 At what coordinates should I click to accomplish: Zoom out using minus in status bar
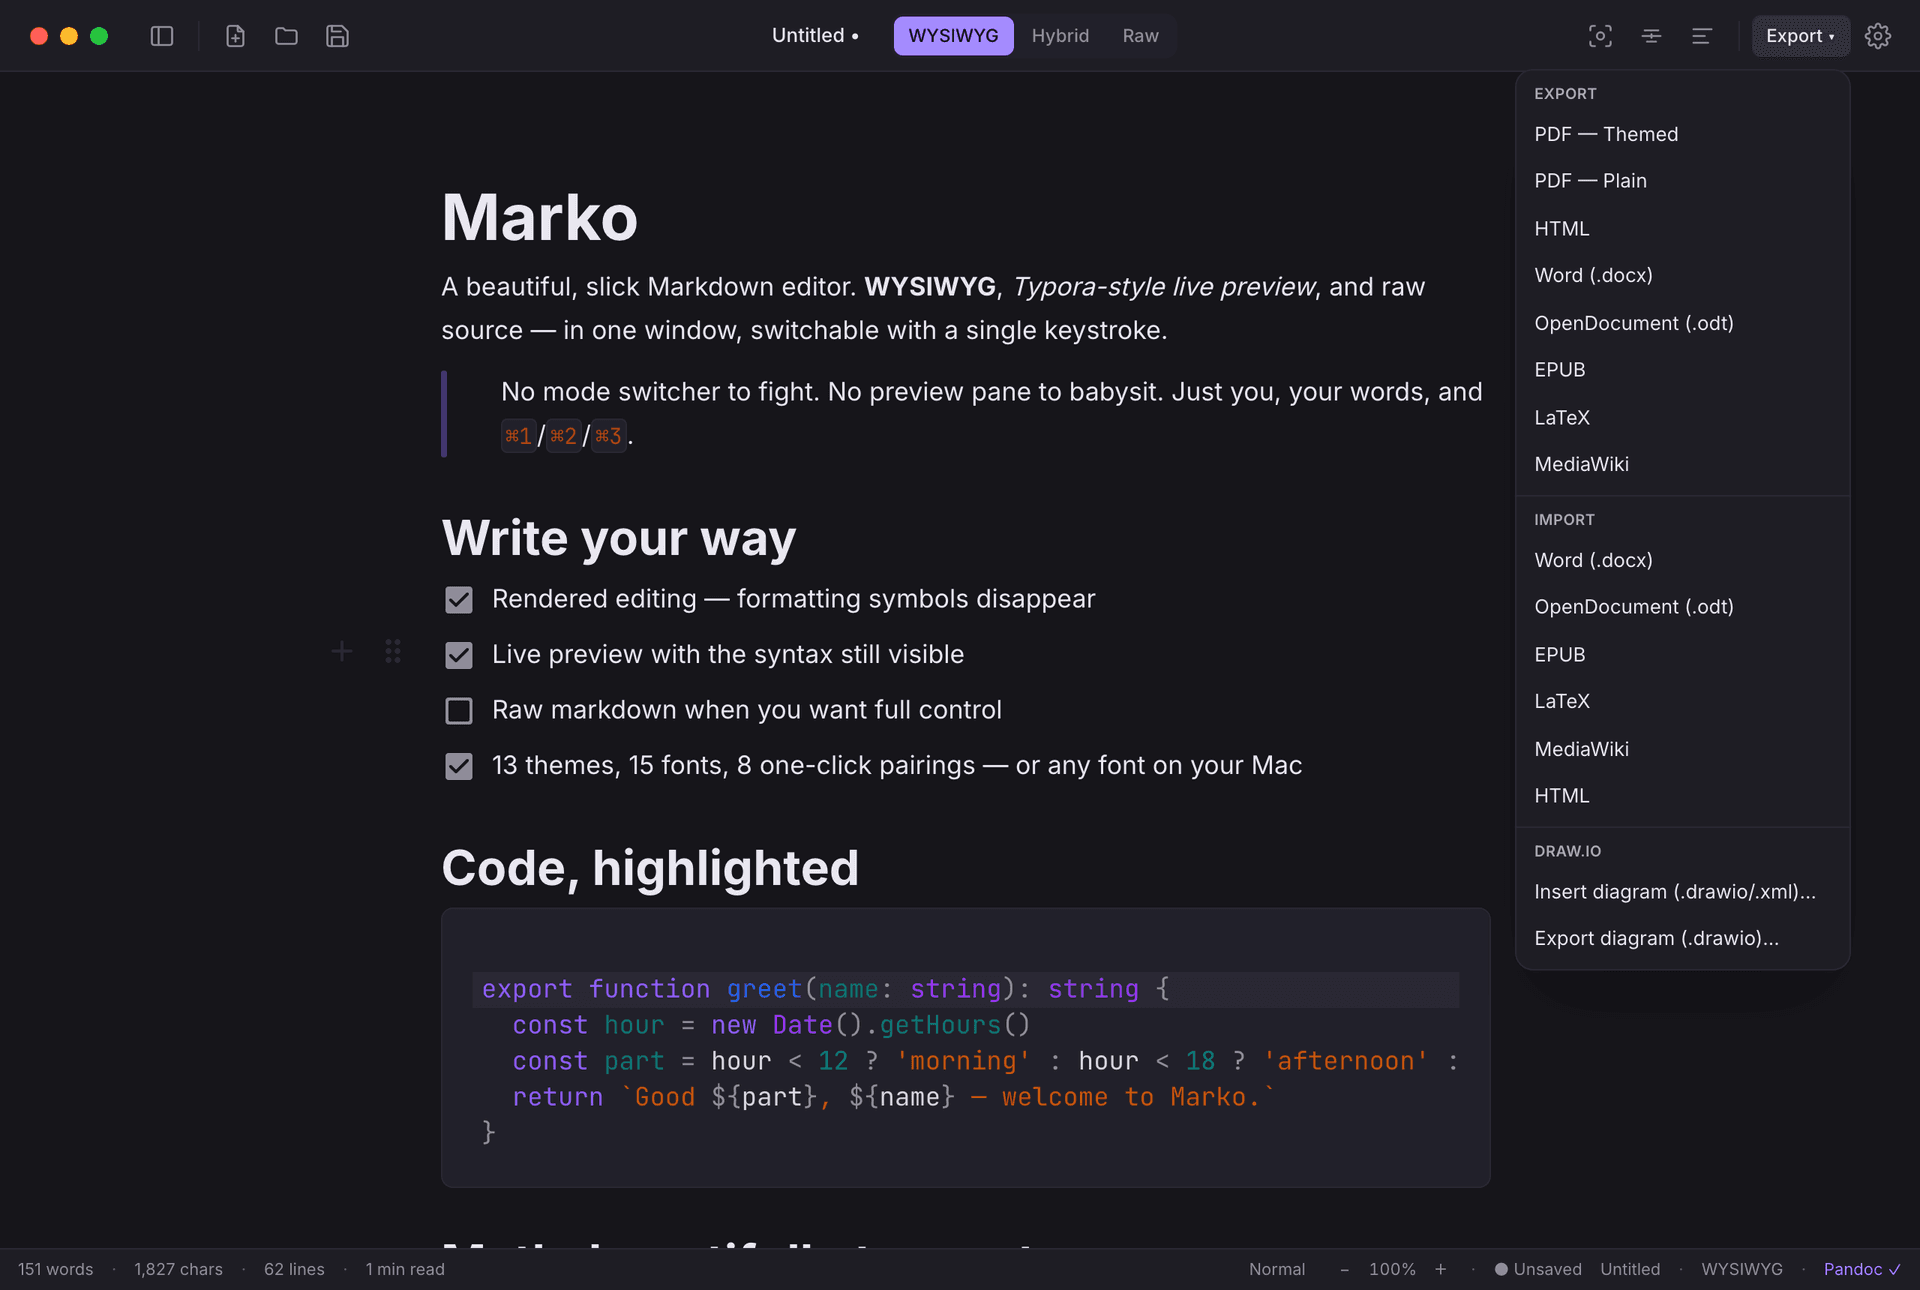1344,1269
